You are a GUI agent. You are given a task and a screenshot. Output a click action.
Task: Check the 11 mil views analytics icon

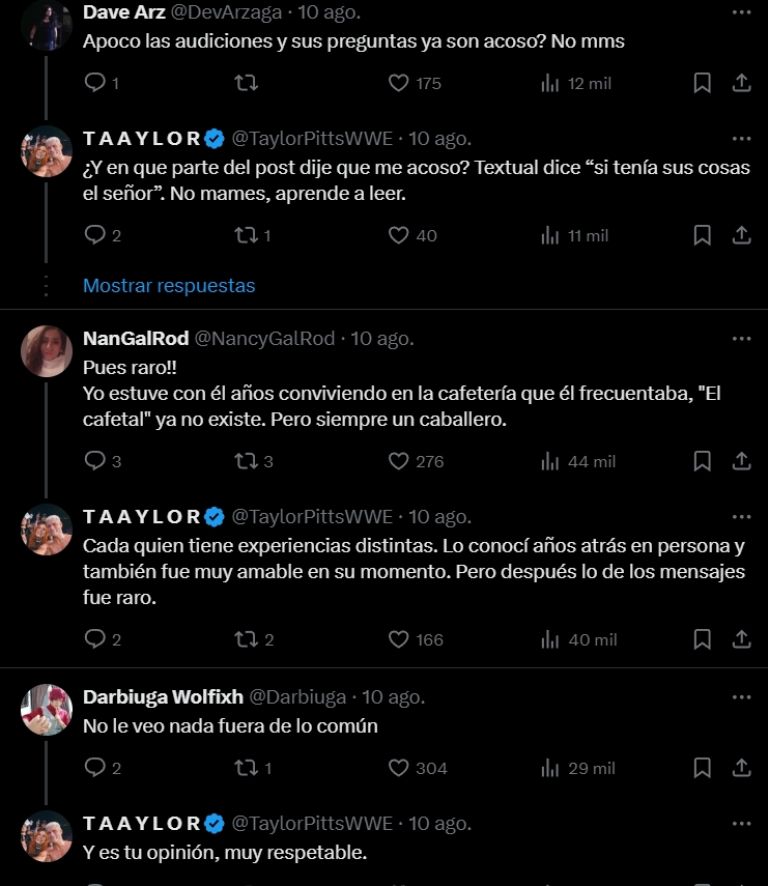point(548,236)
